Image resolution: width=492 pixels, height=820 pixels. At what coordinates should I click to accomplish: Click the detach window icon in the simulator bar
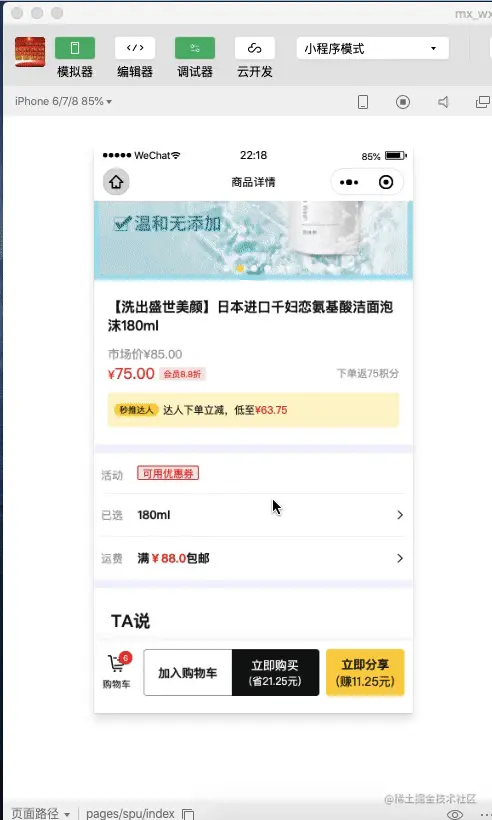483,102
